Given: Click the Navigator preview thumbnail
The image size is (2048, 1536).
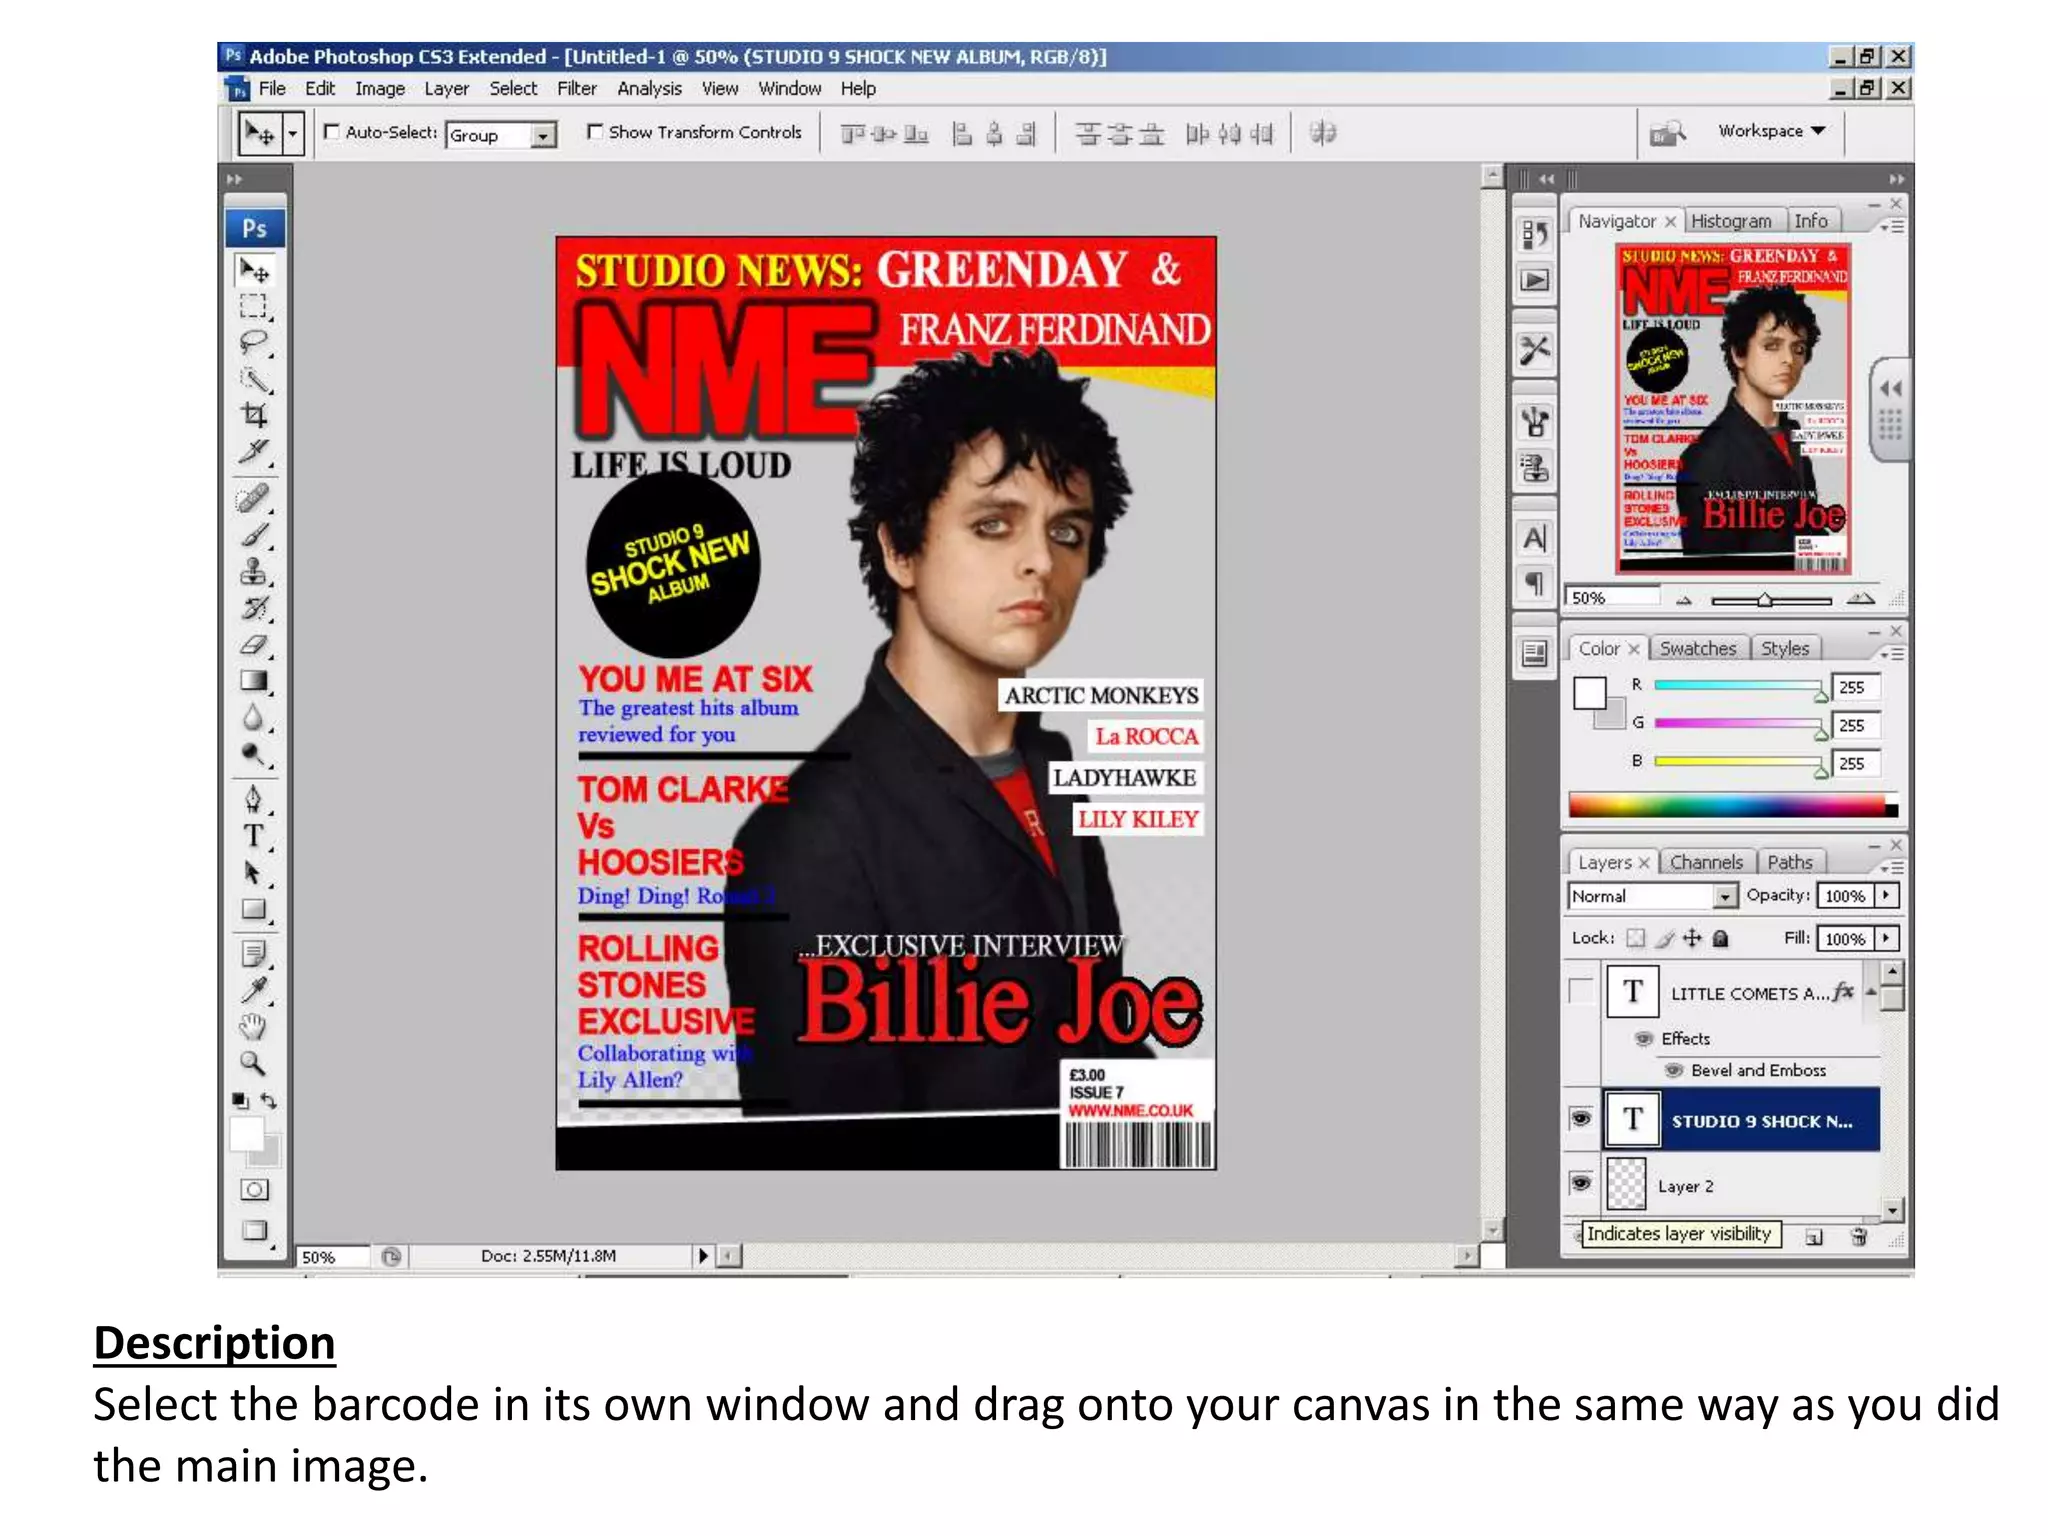Looking at the screenshot, I should click(1733, 409).
